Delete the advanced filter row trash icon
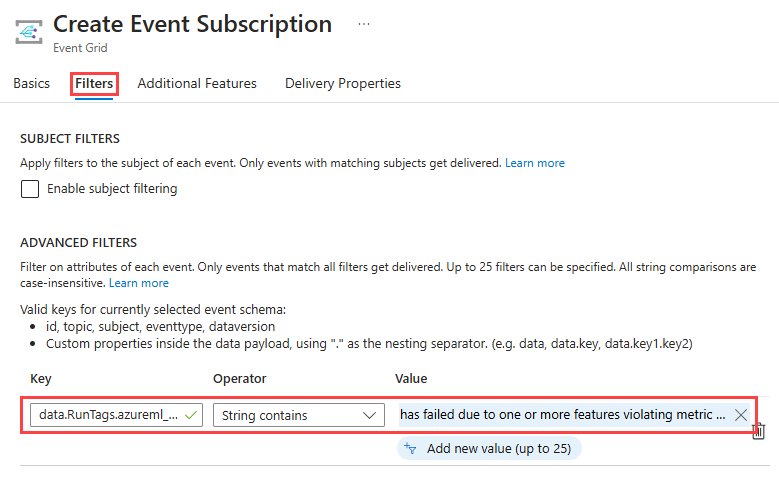 point(759,430)
